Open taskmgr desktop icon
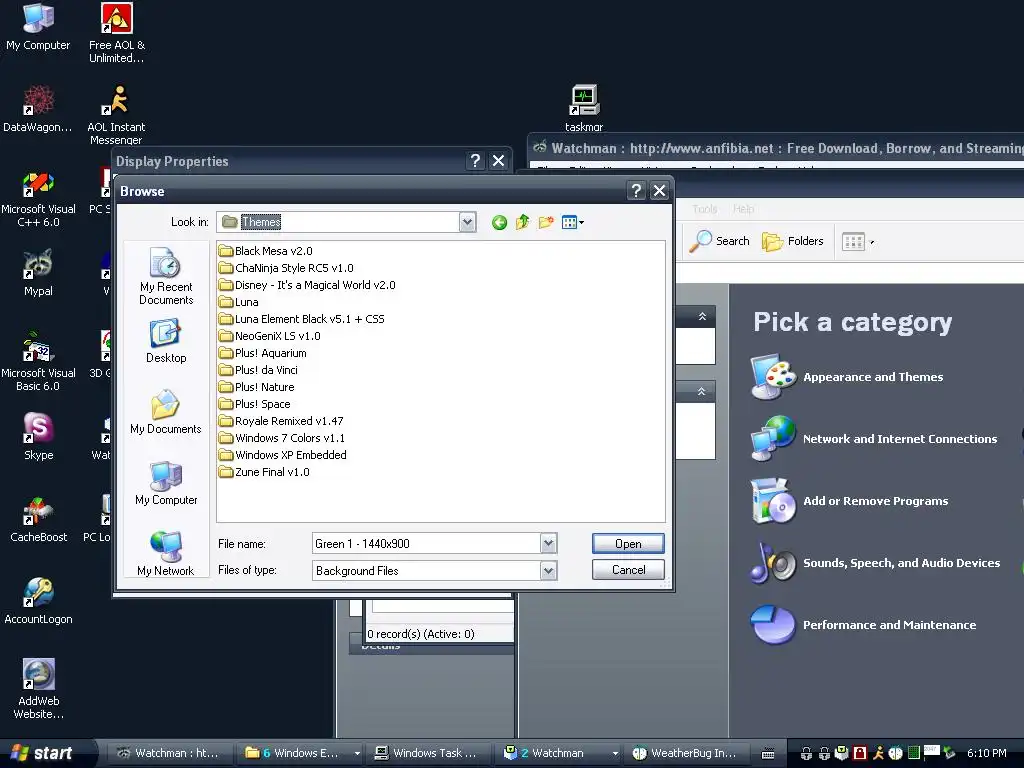Screen dimensions: 1024x768 (x=584, y=108)
